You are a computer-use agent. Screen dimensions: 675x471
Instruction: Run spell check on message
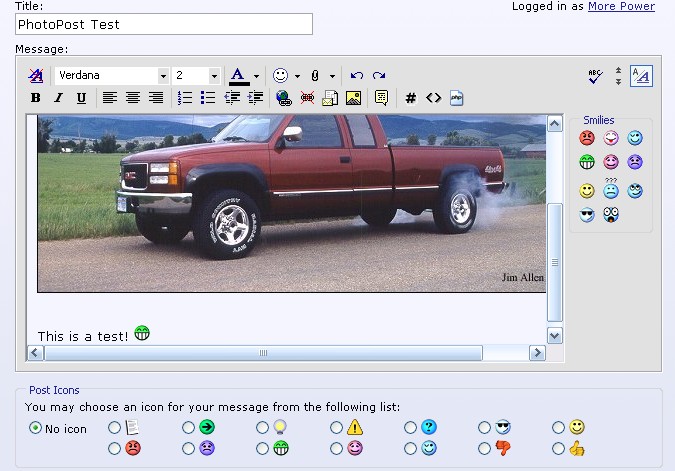[596, 76]
